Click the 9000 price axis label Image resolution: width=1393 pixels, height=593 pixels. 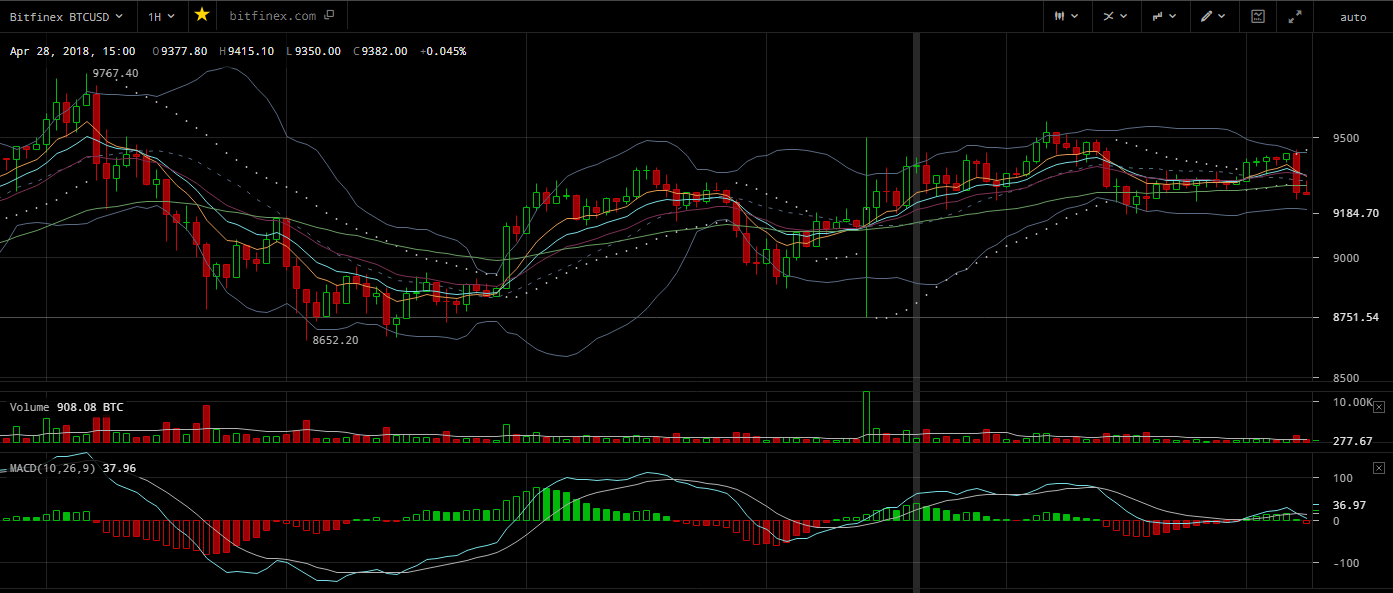tap(1344, 258)
